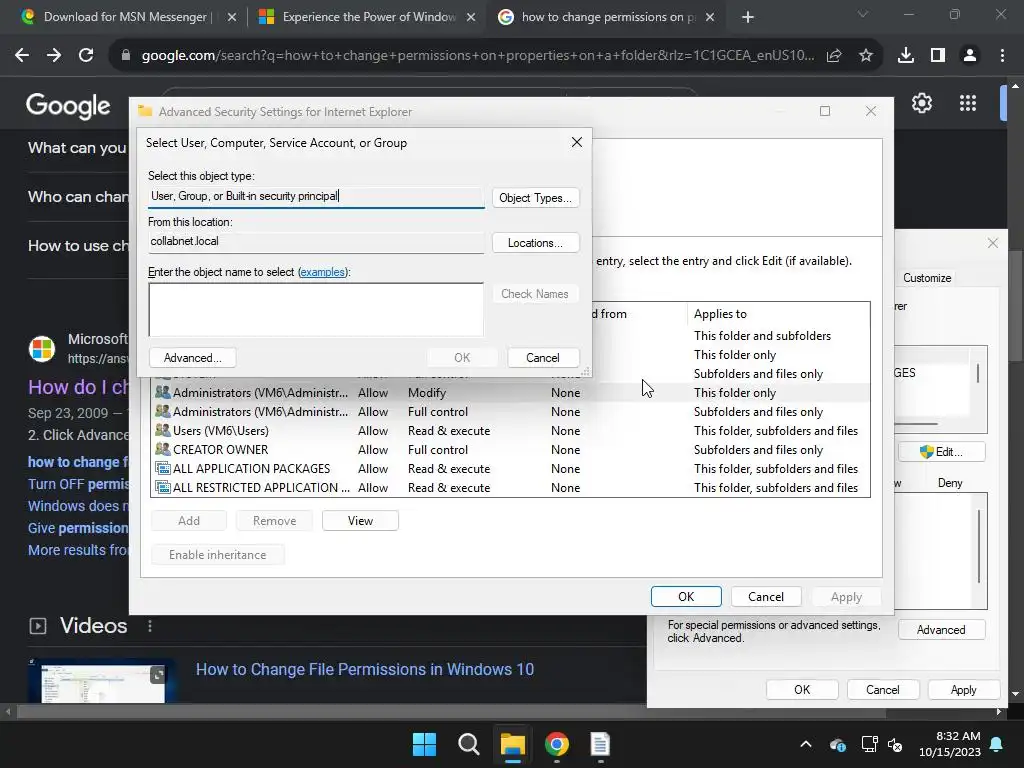Toggle Chrome side panel icon
The image size is (1024, 768).
click(938, 56)
